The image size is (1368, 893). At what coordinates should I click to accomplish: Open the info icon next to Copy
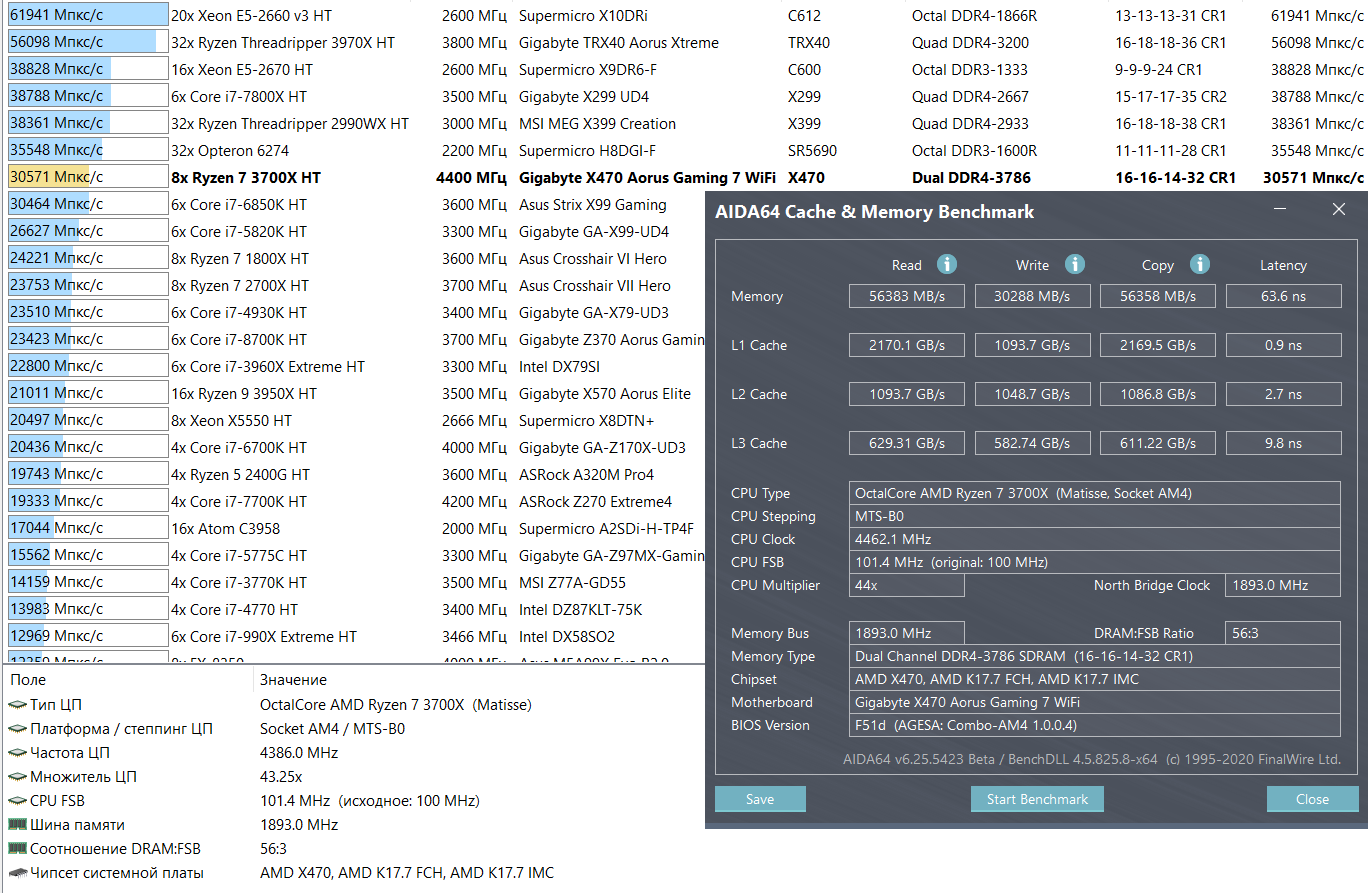(1199, 265)
